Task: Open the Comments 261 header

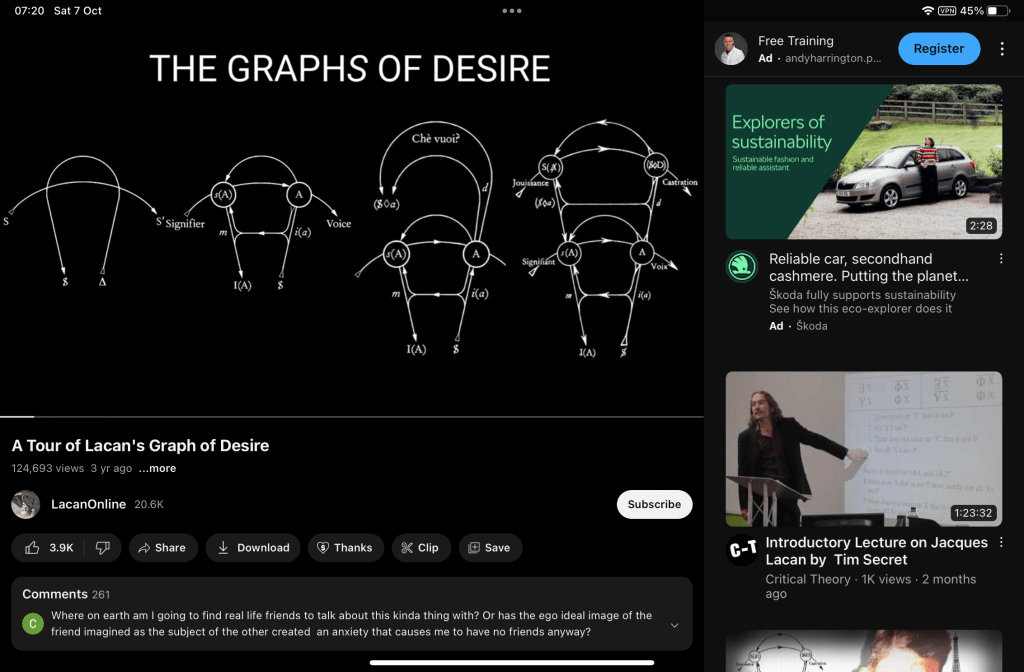Action: point(66,594)
